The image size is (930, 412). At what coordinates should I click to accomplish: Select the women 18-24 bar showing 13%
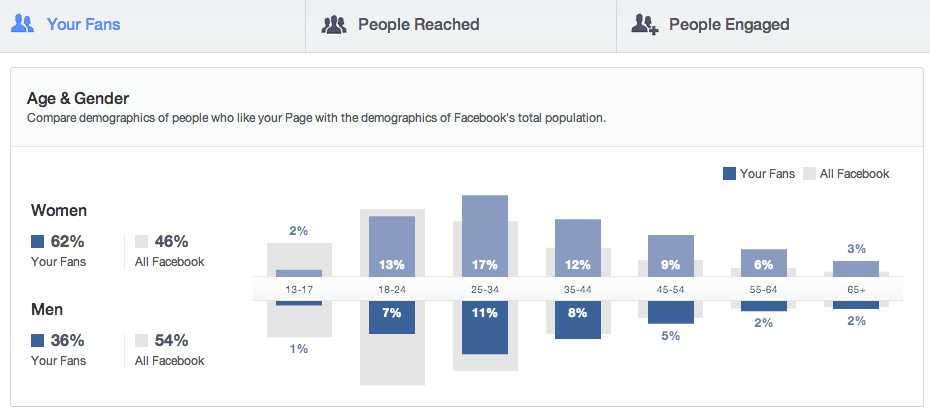(392, 247)
